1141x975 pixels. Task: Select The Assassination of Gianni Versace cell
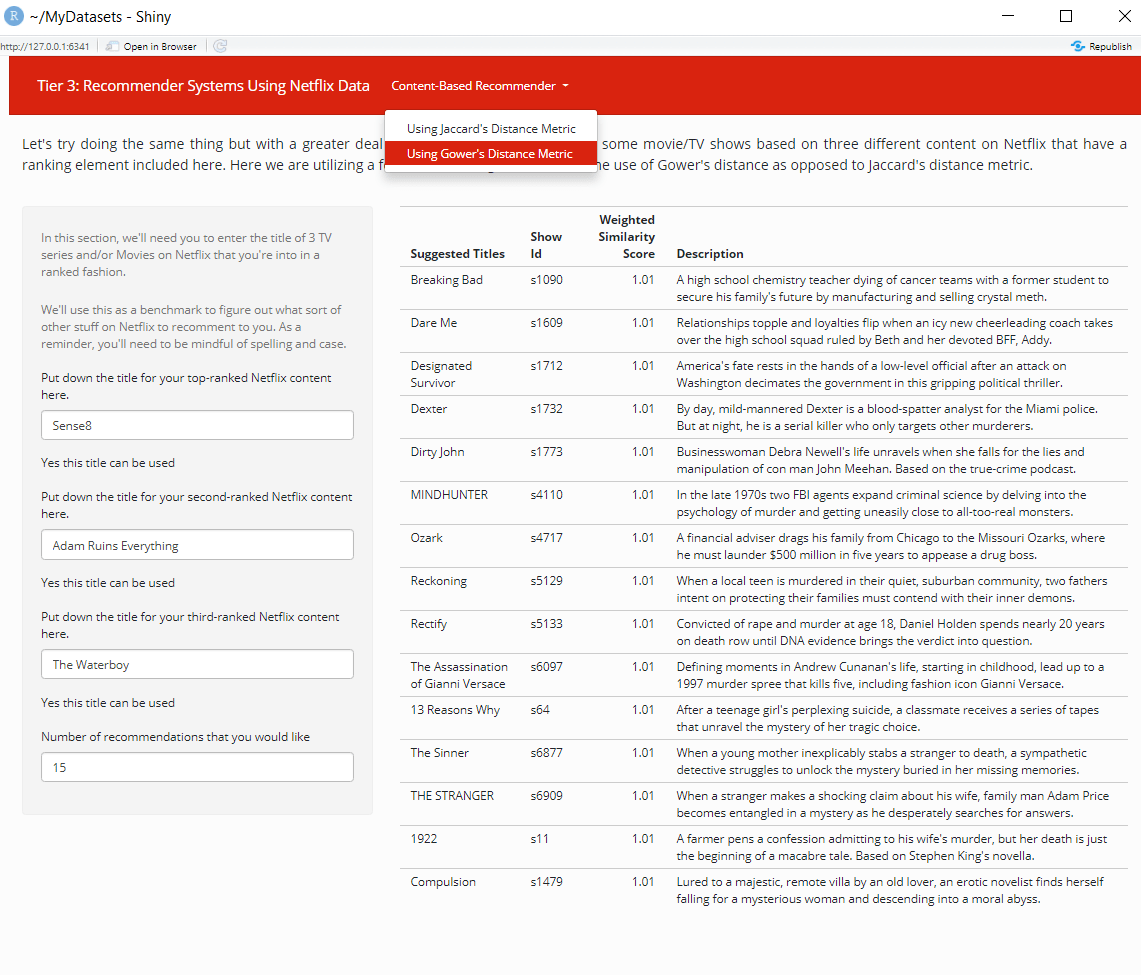pyautogui.click(x=459, y=675)
